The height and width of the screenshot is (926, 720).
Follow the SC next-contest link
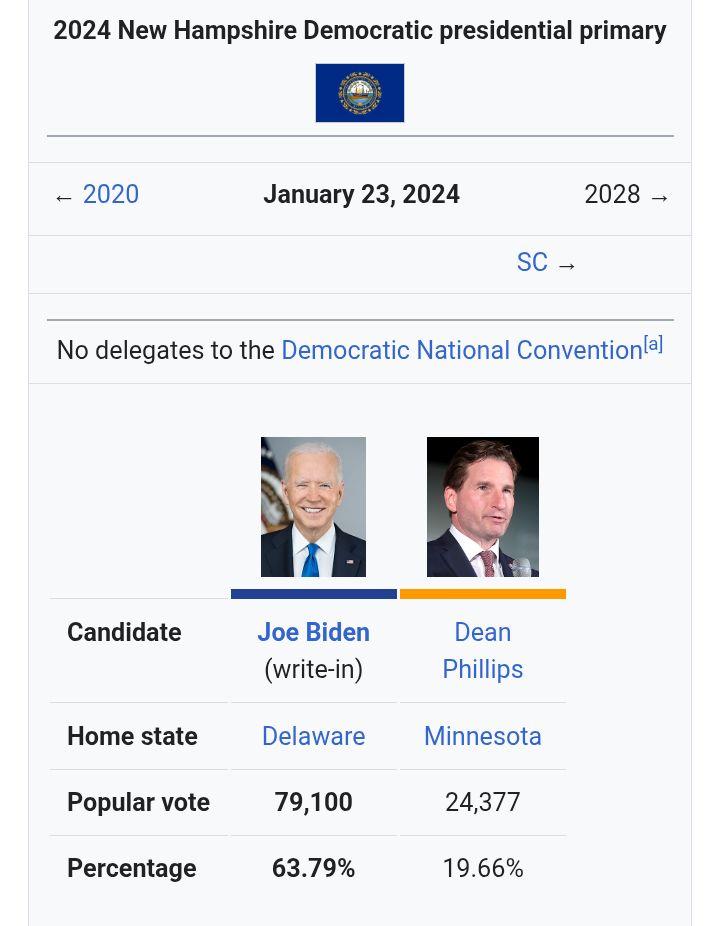(x=532, y=262)
